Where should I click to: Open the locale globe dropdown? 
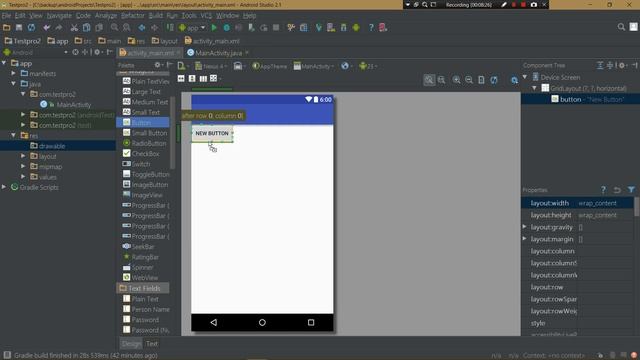coord(346,66)
